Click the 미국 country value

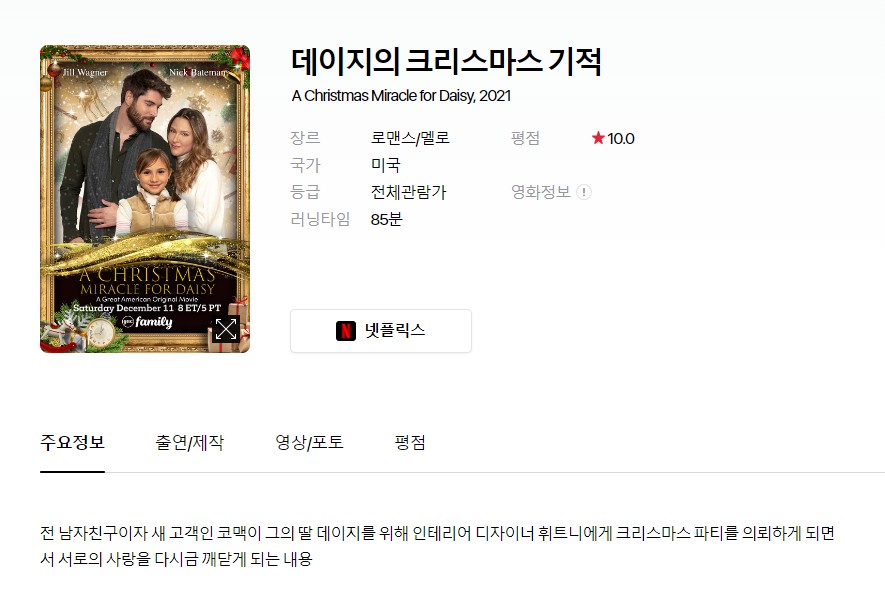[x=385, y=165]
